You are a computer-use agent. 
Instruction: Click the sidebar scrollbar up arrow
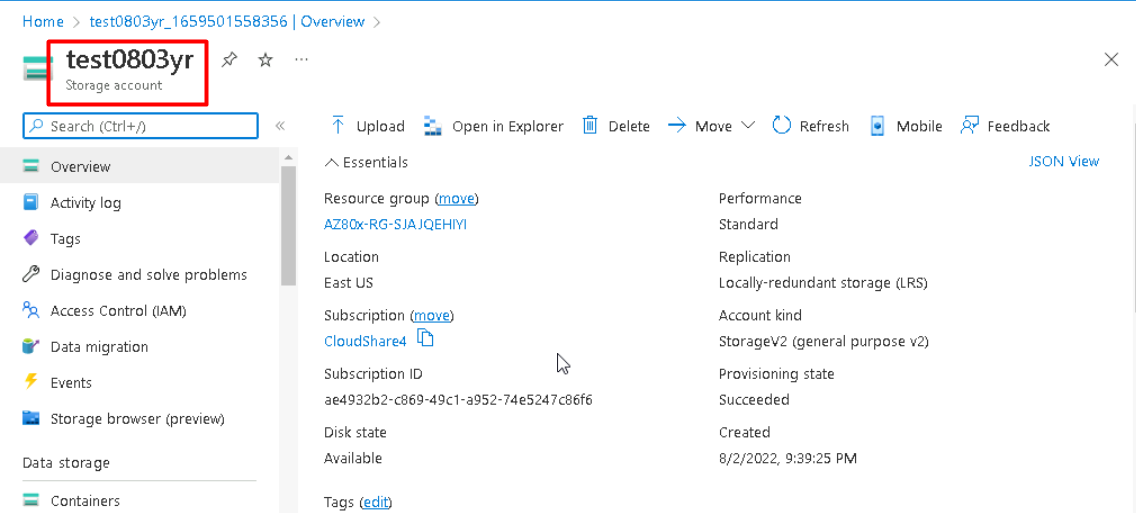pyautogui.click(x=288, y=157)
